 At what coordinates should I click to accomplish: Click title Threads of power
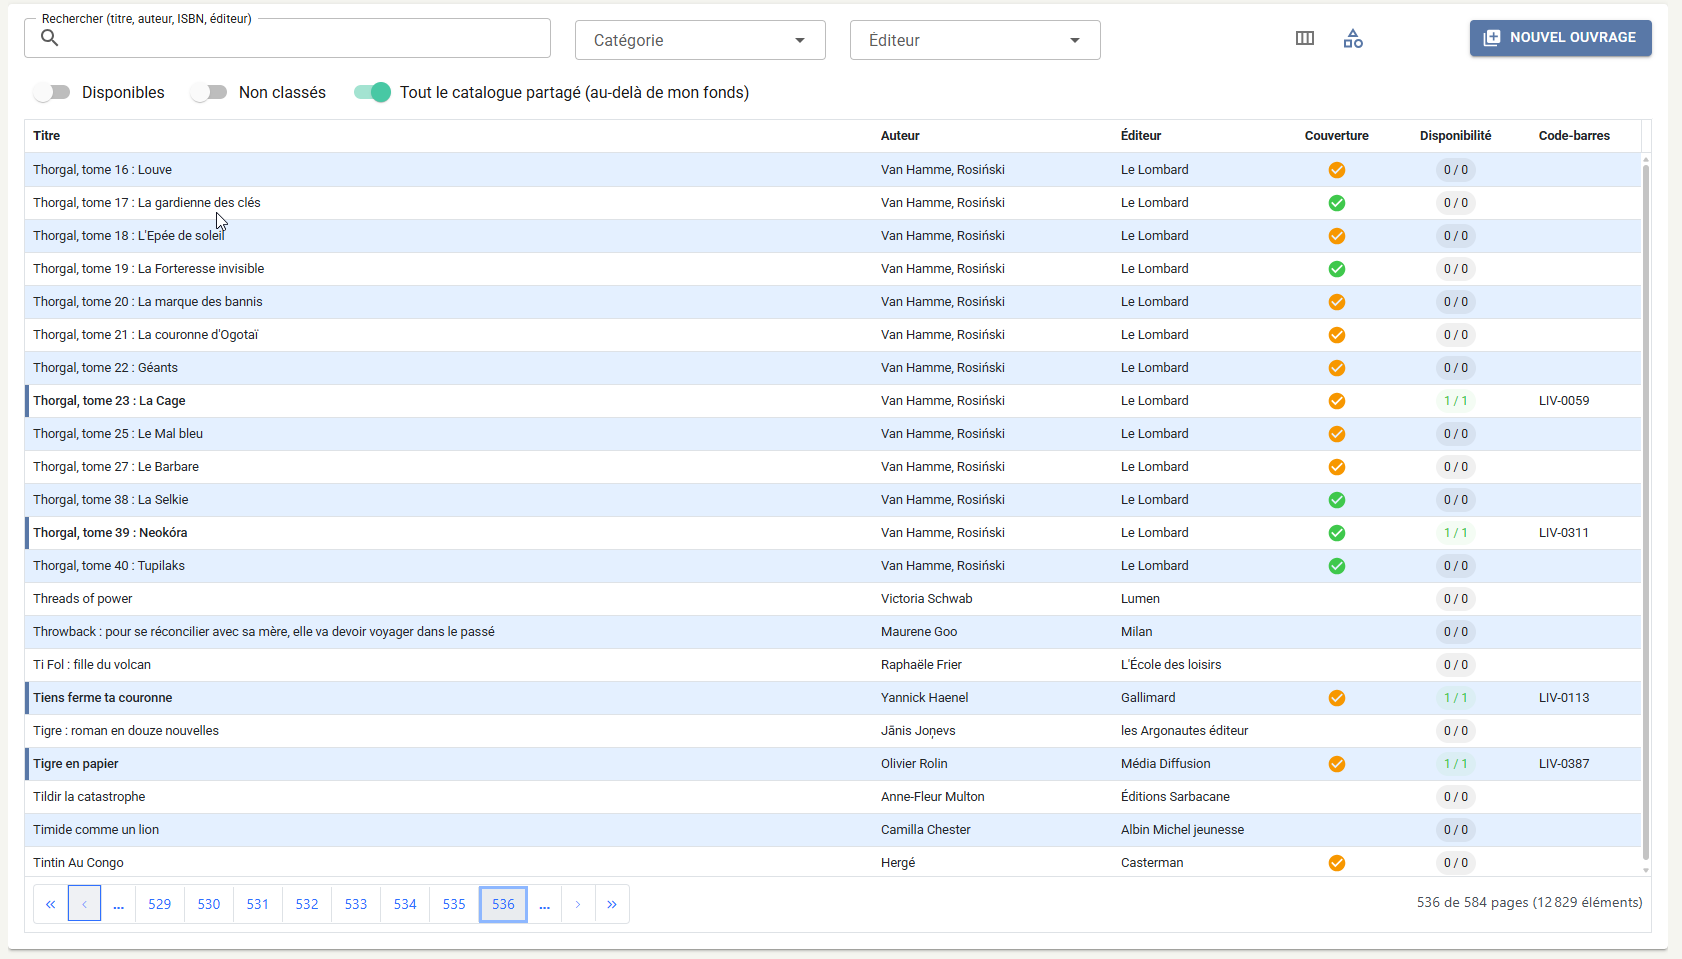[x=83, y=599]
